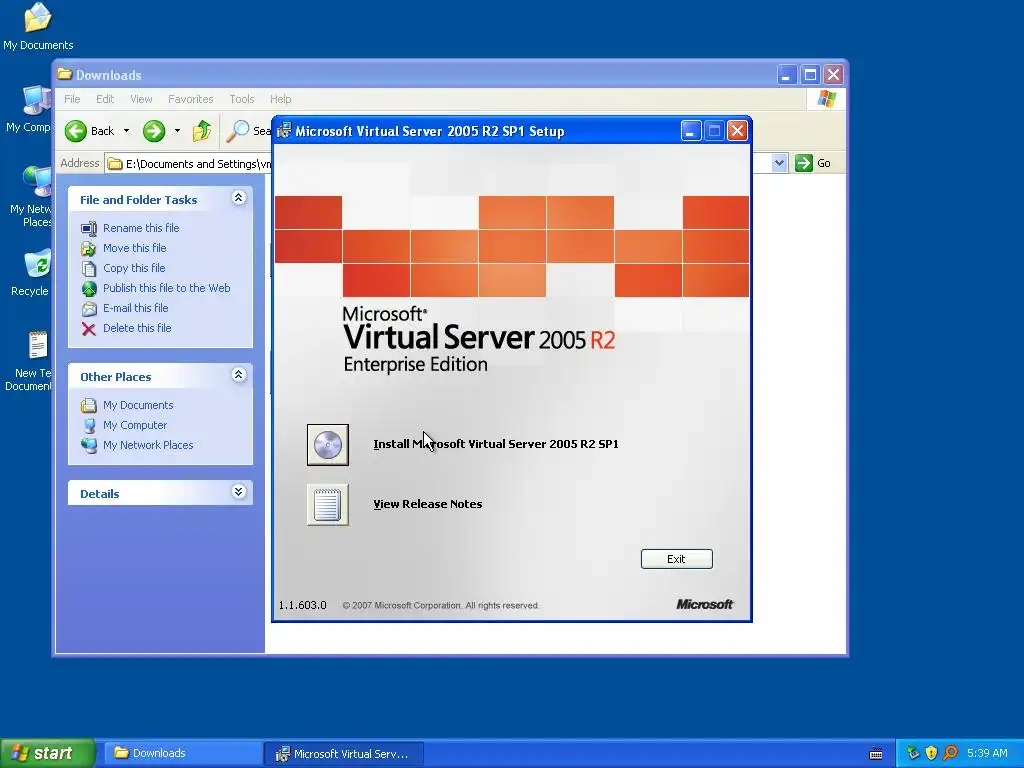Click Copy this file

[134, 268]
